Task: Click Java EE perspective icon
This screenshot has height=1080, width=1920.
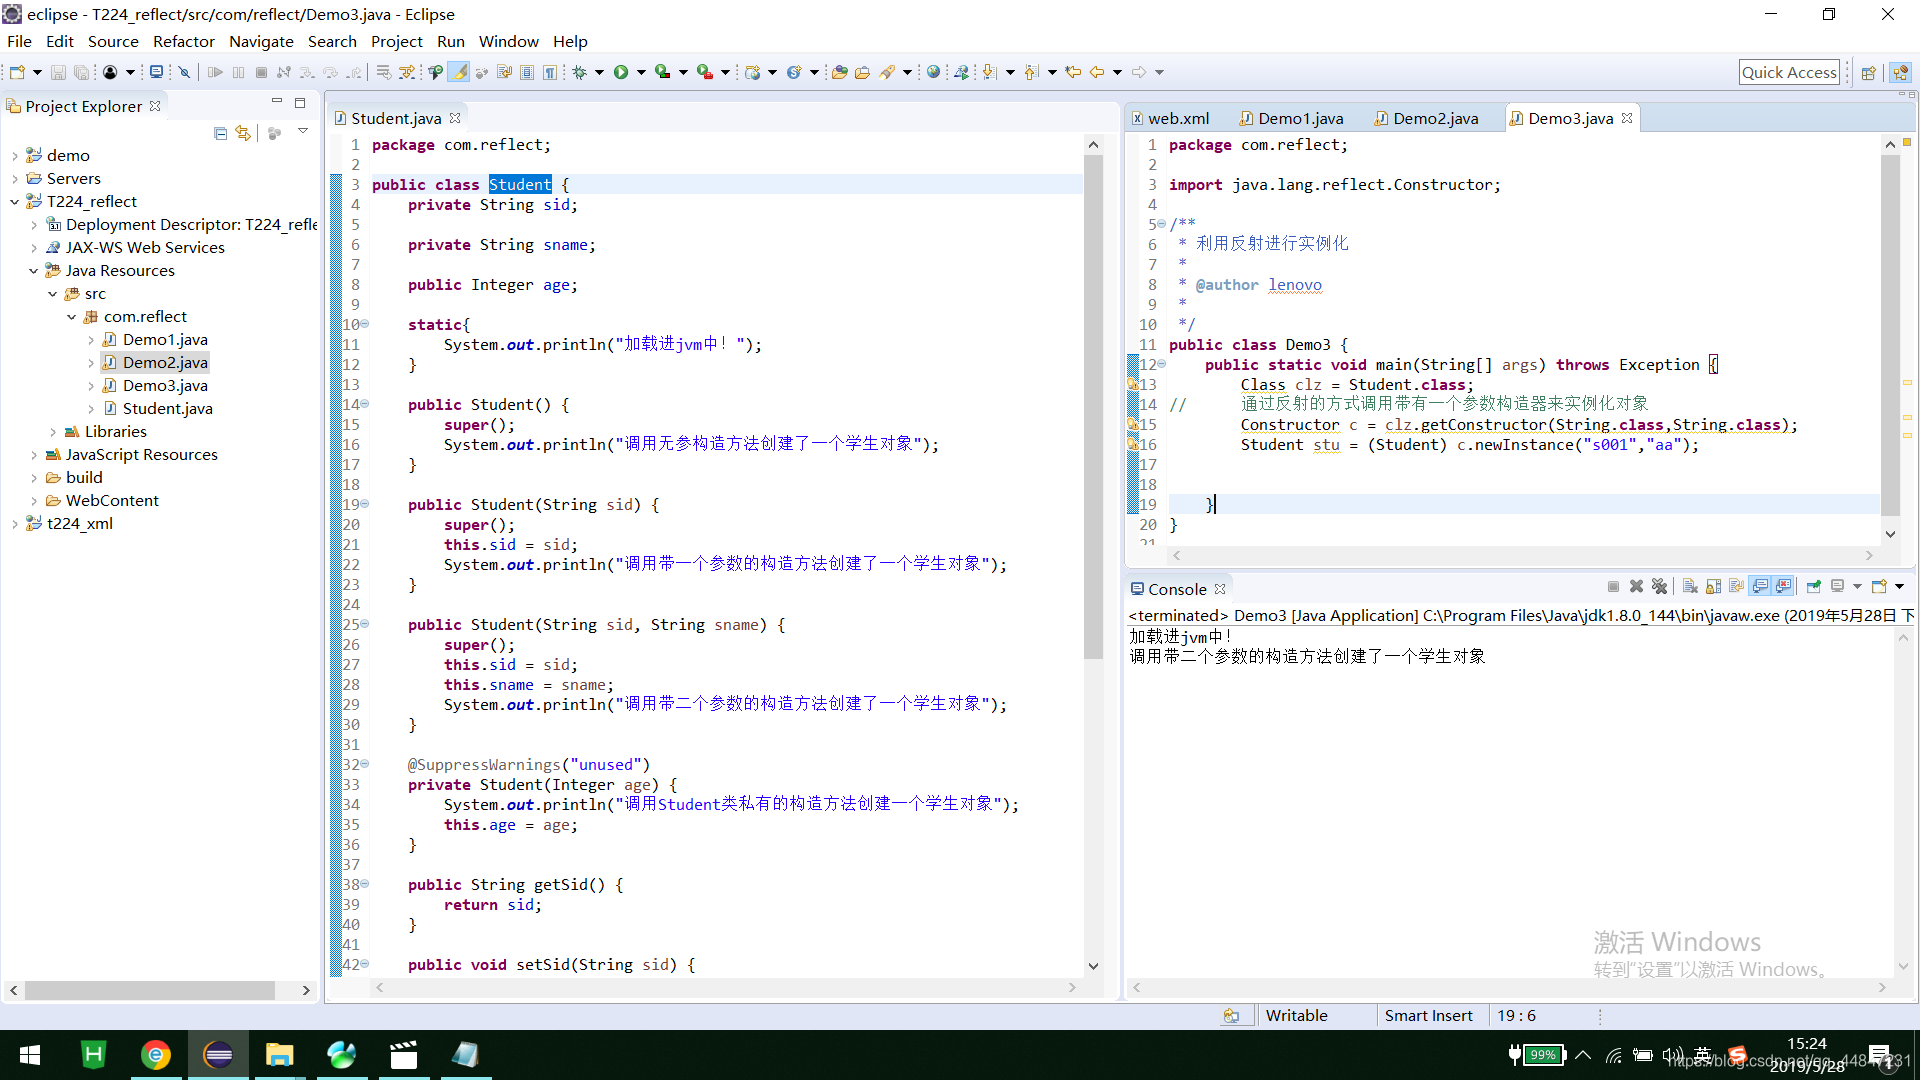Action: pyautogui.click(x=1901, y=72)
